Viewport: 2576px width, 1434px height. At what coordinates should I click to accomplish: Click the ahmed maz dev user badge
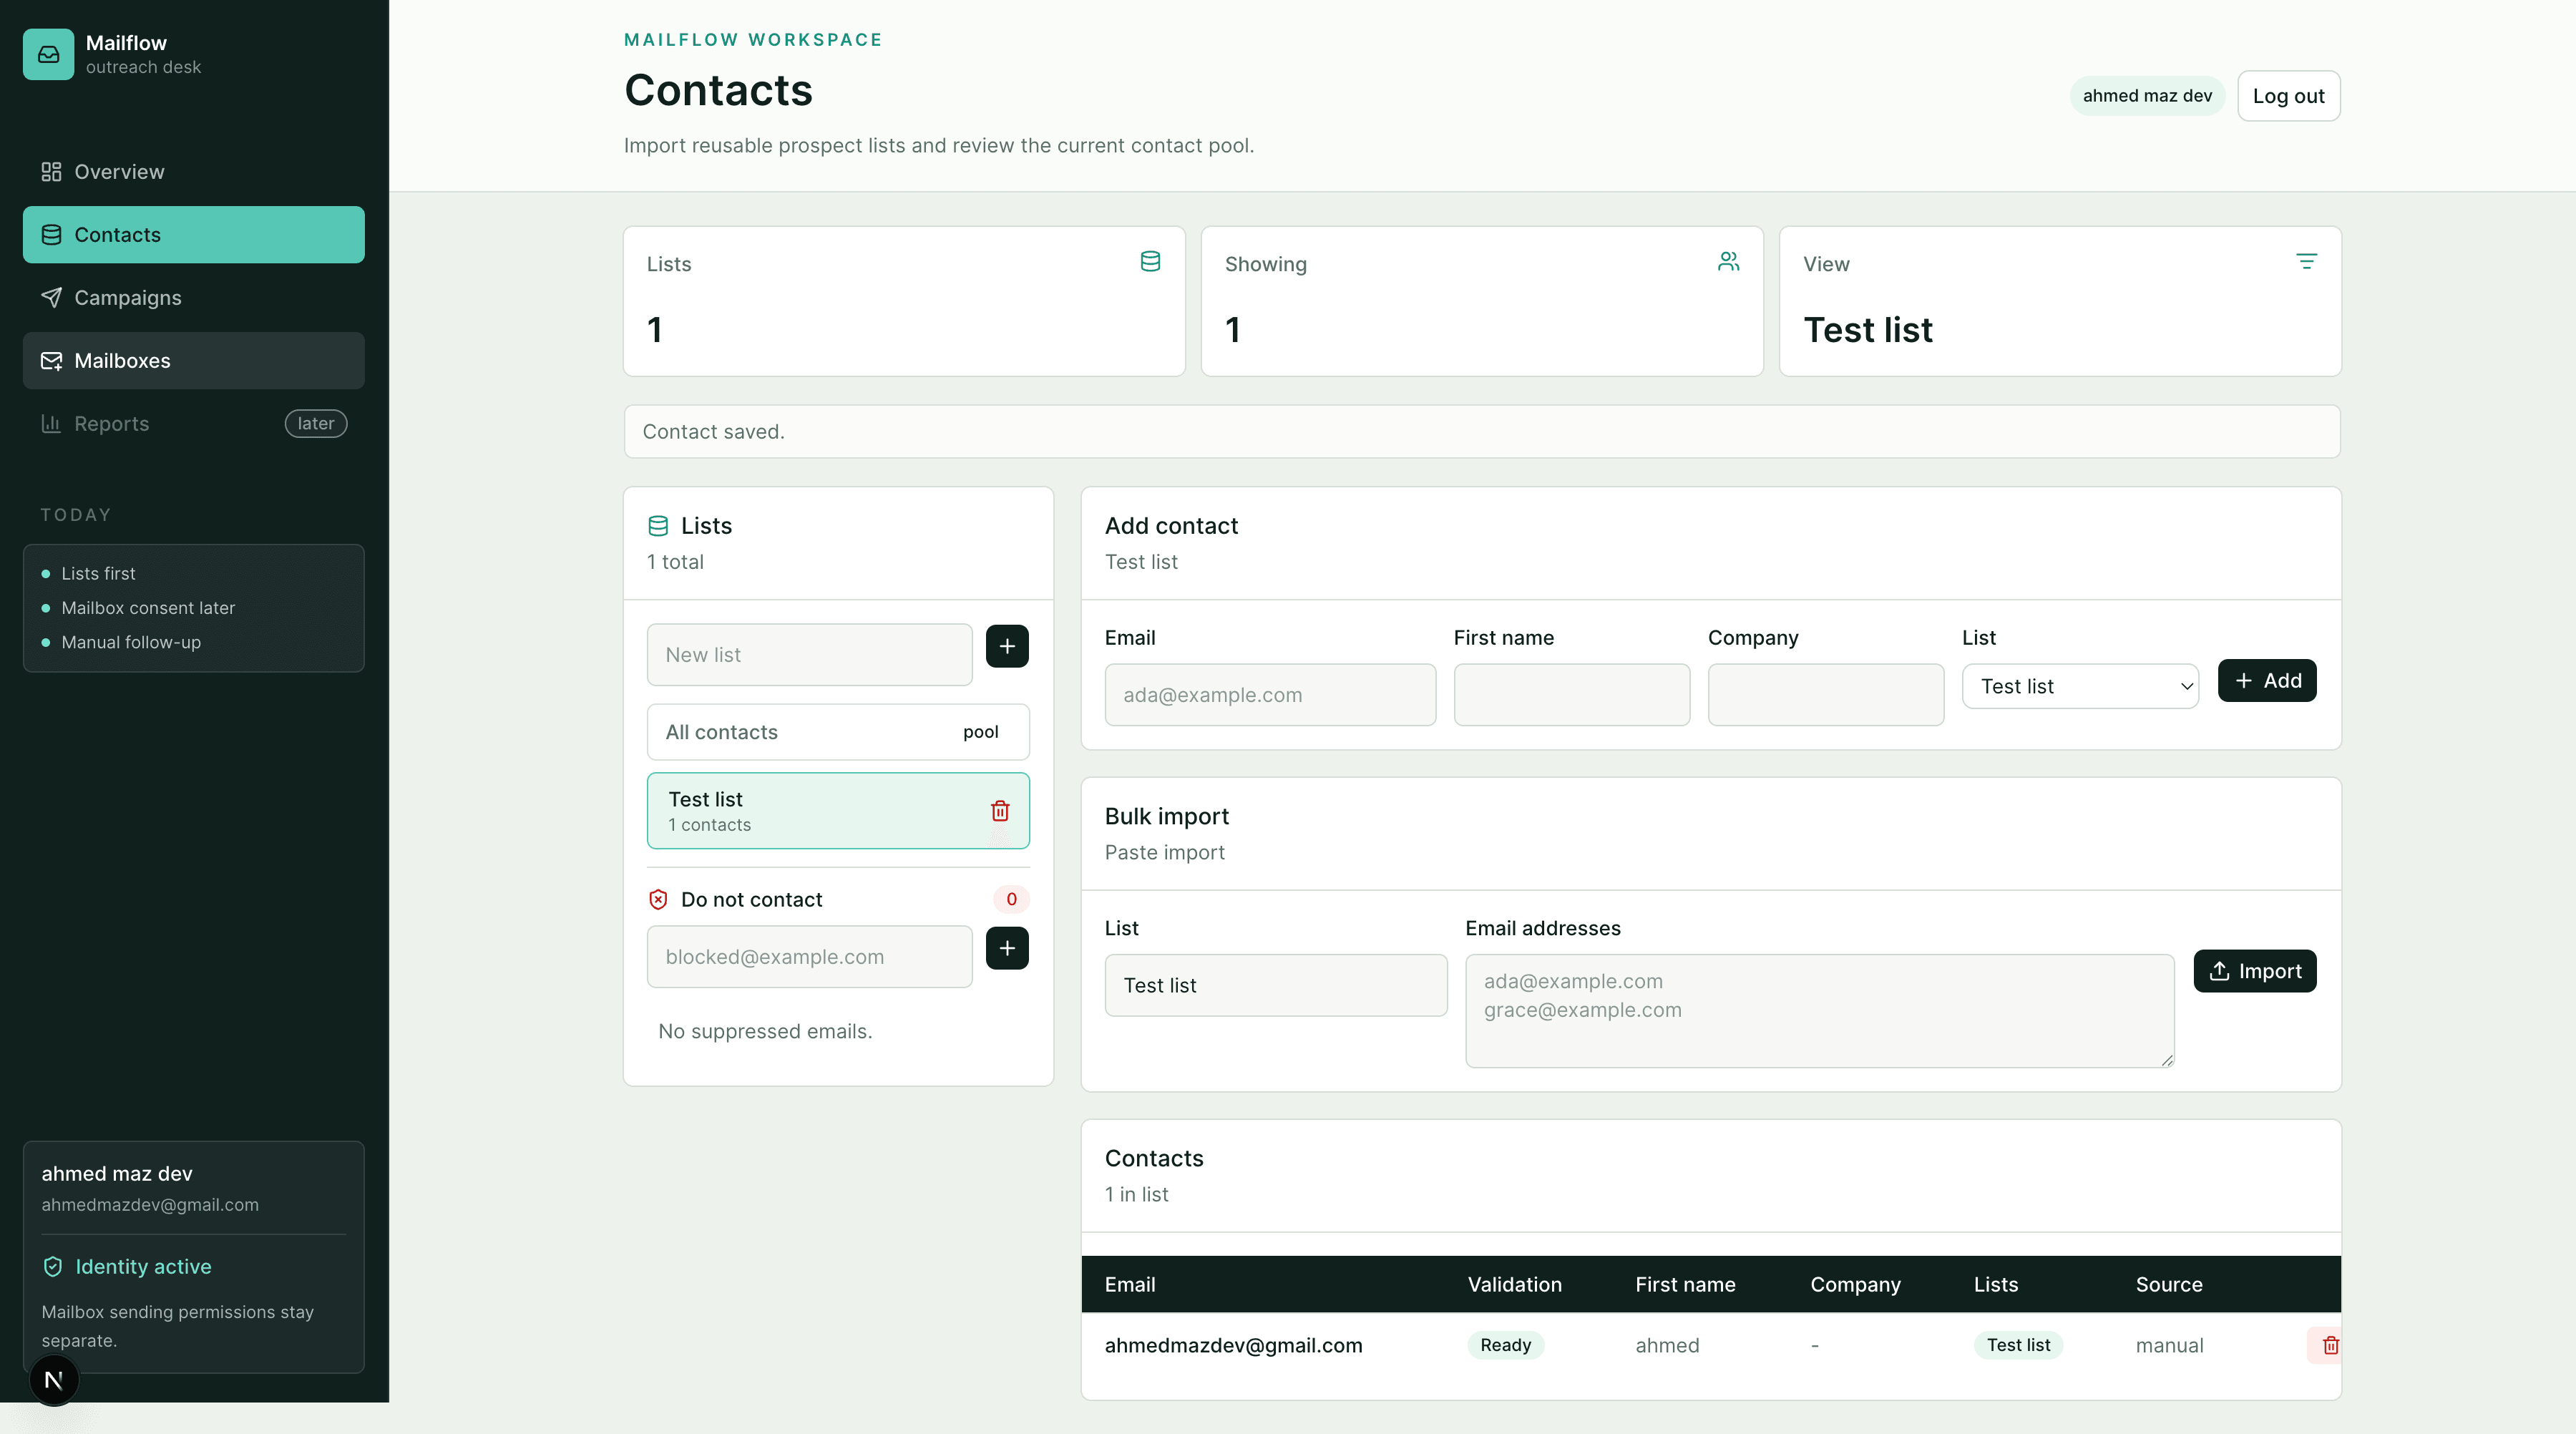coord(2147,96)
